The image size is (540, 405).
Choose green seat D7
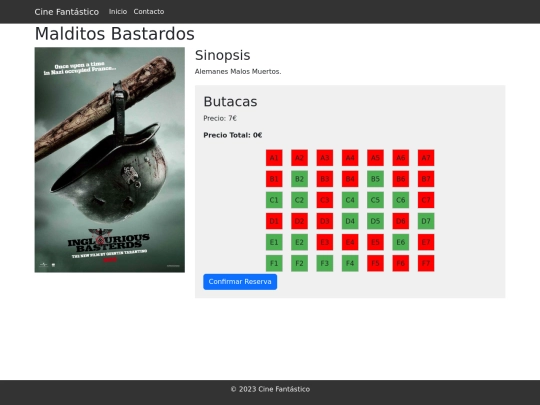coord(426,221)
